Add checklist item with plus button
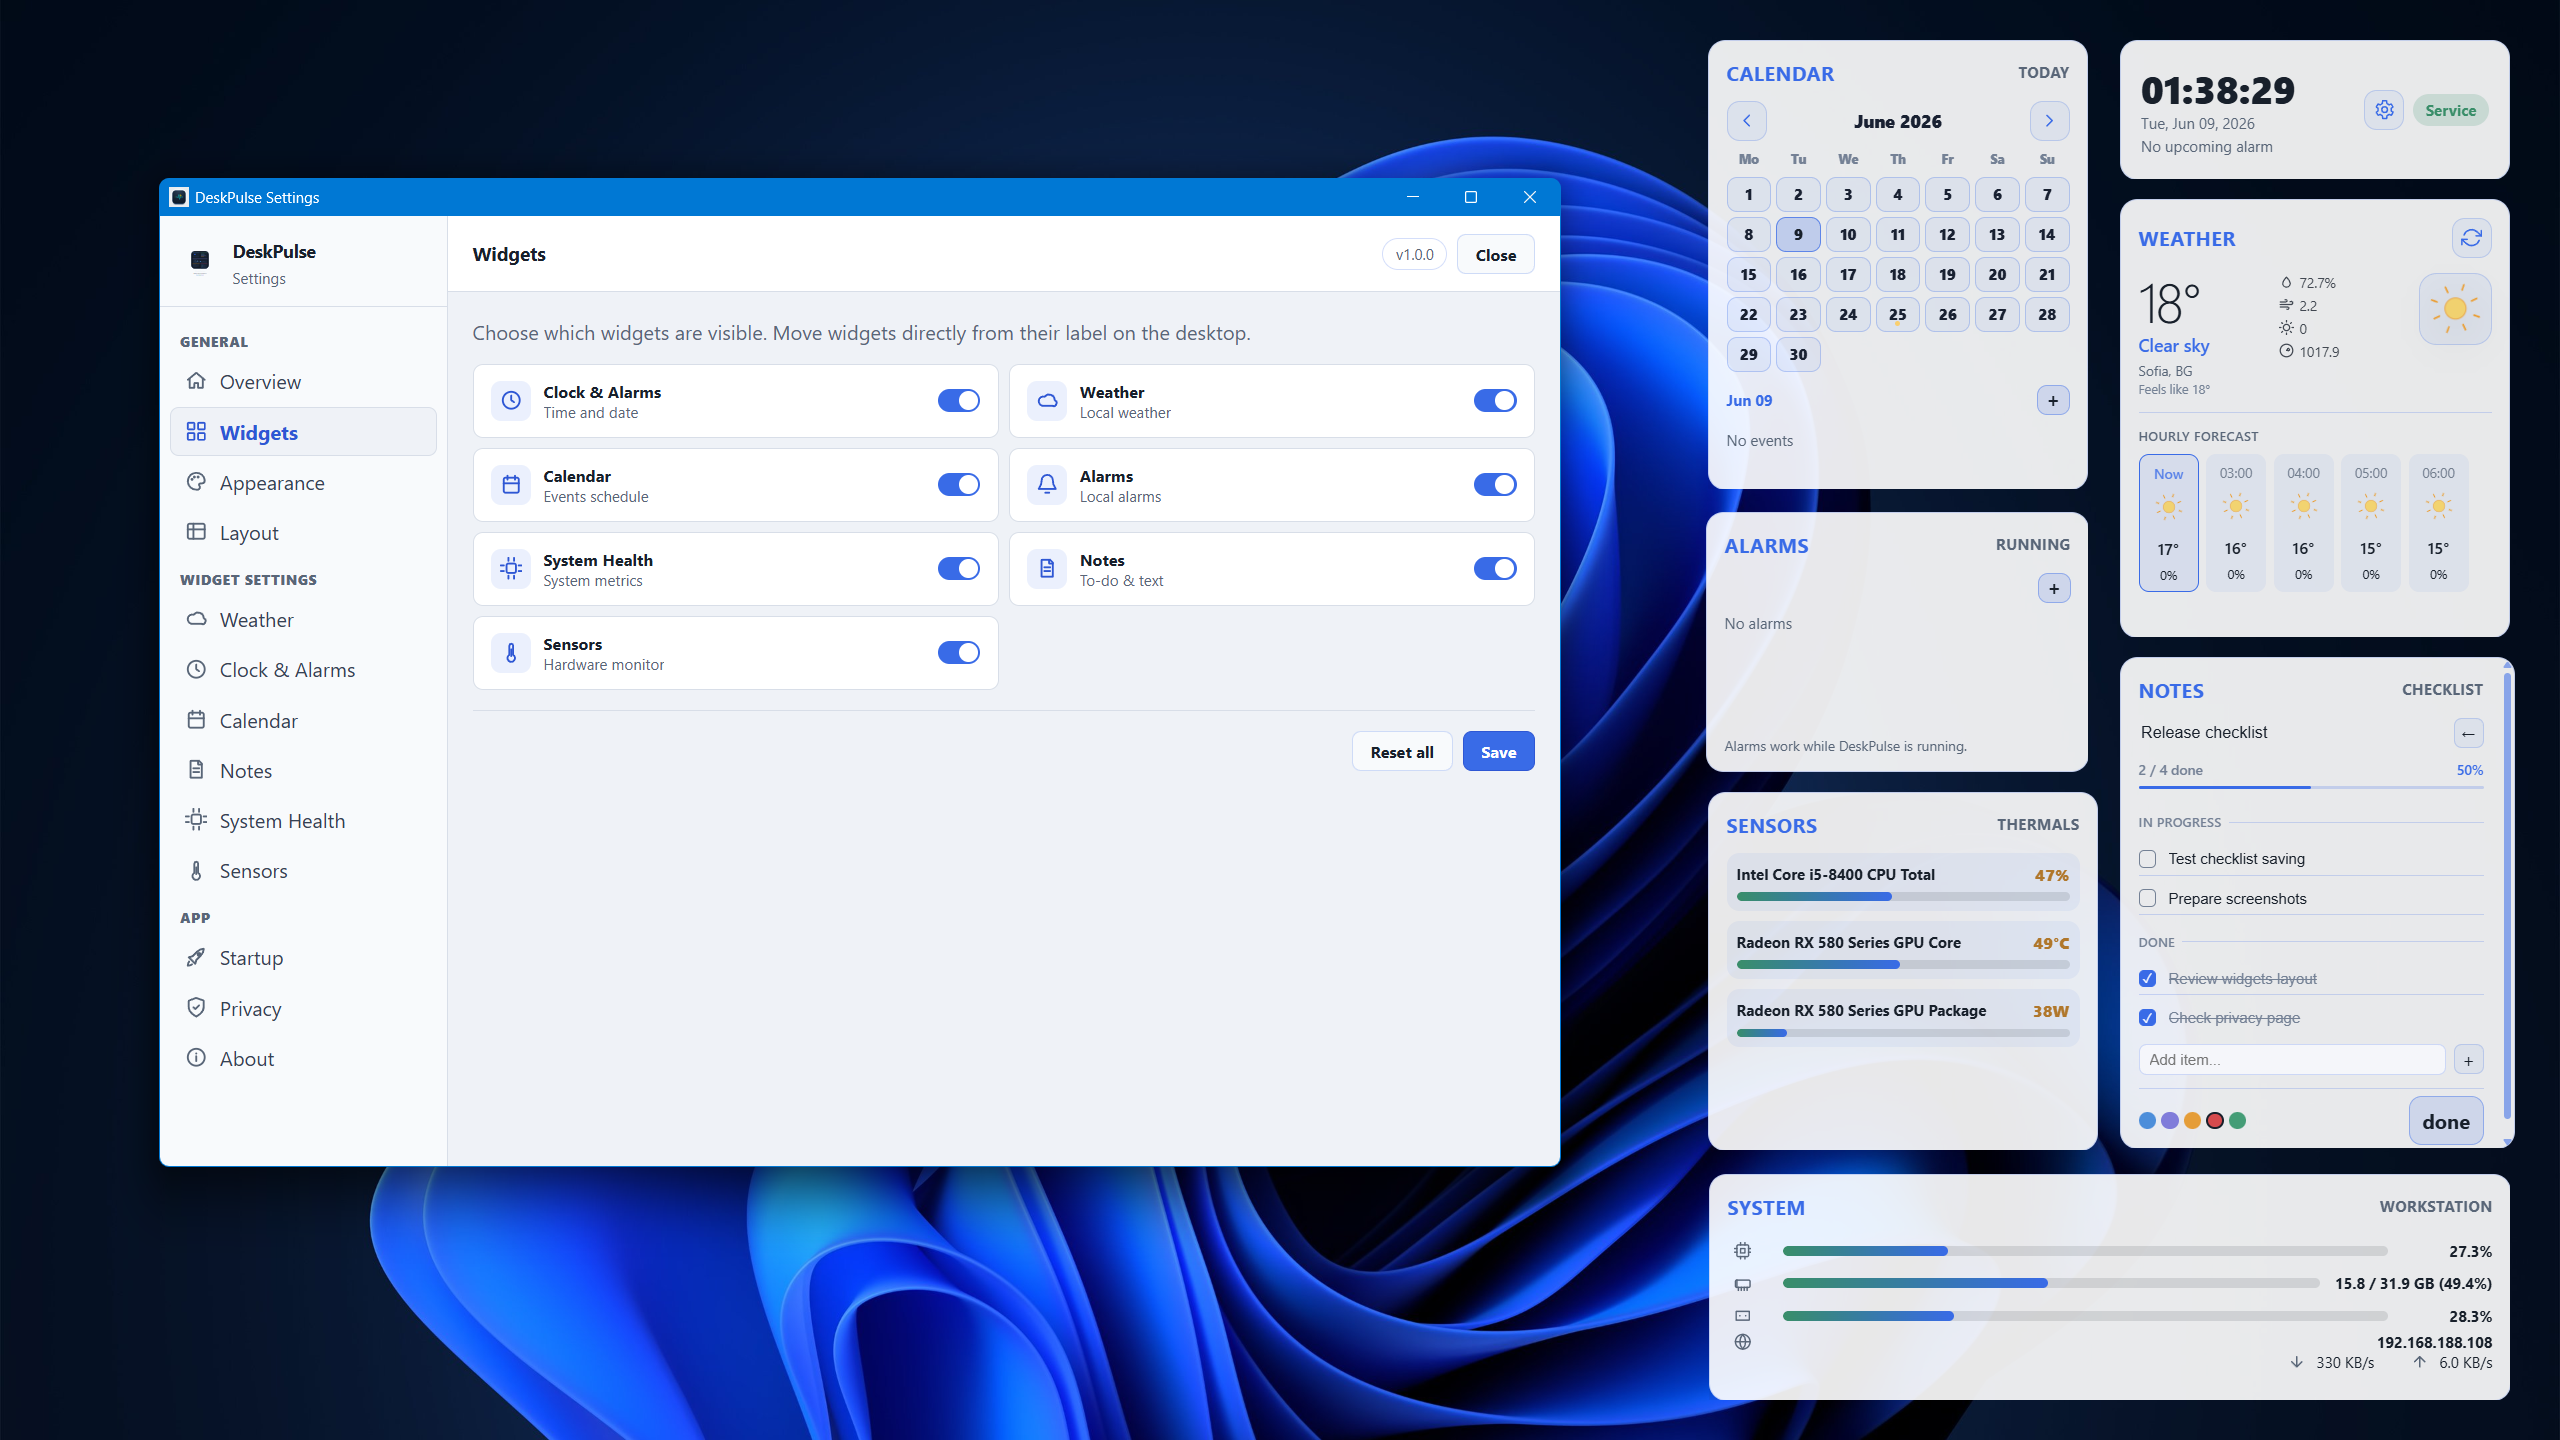The image size is (2560, 1440). pyautogui.click(x=2468, y=1060)
